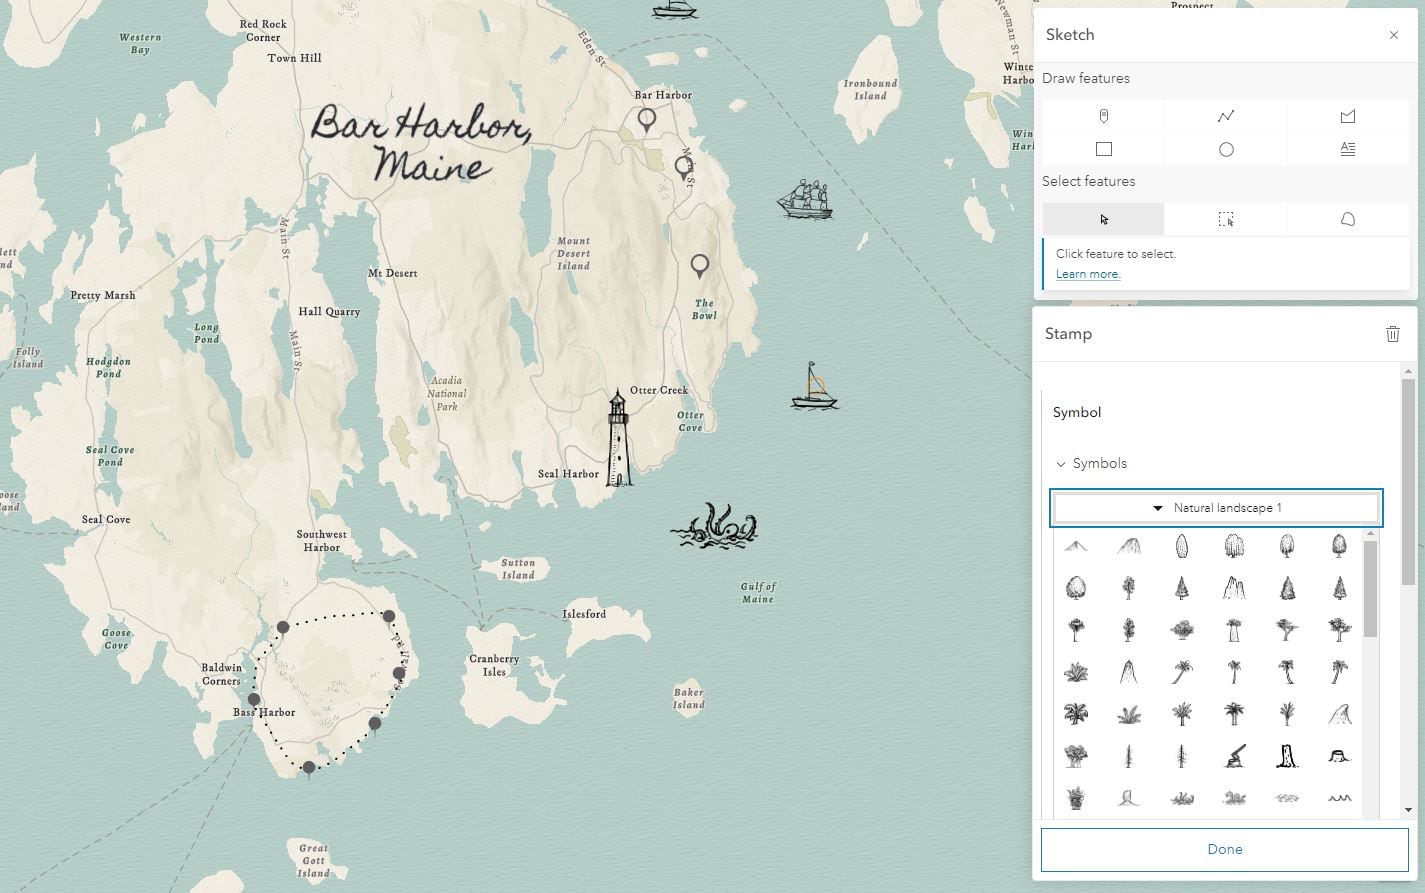
Task: Select the rectangle drawing tool
Action: point(1103,148)
